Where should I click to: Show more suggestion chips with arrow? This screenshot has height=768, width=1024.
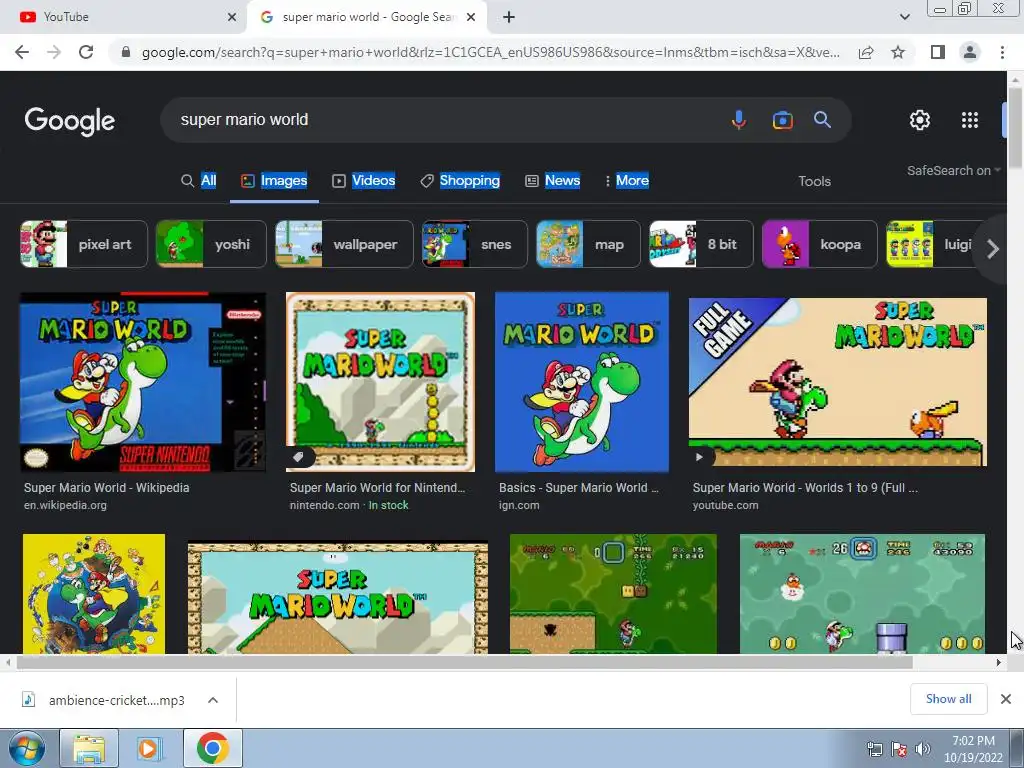point(993,249)
